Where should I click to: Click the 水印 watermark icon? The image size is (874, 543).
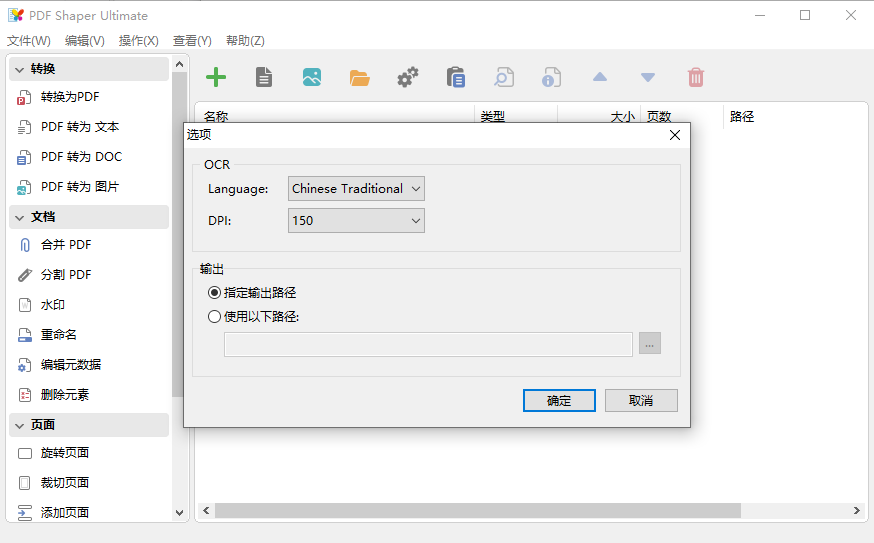(x=25, y=305)
